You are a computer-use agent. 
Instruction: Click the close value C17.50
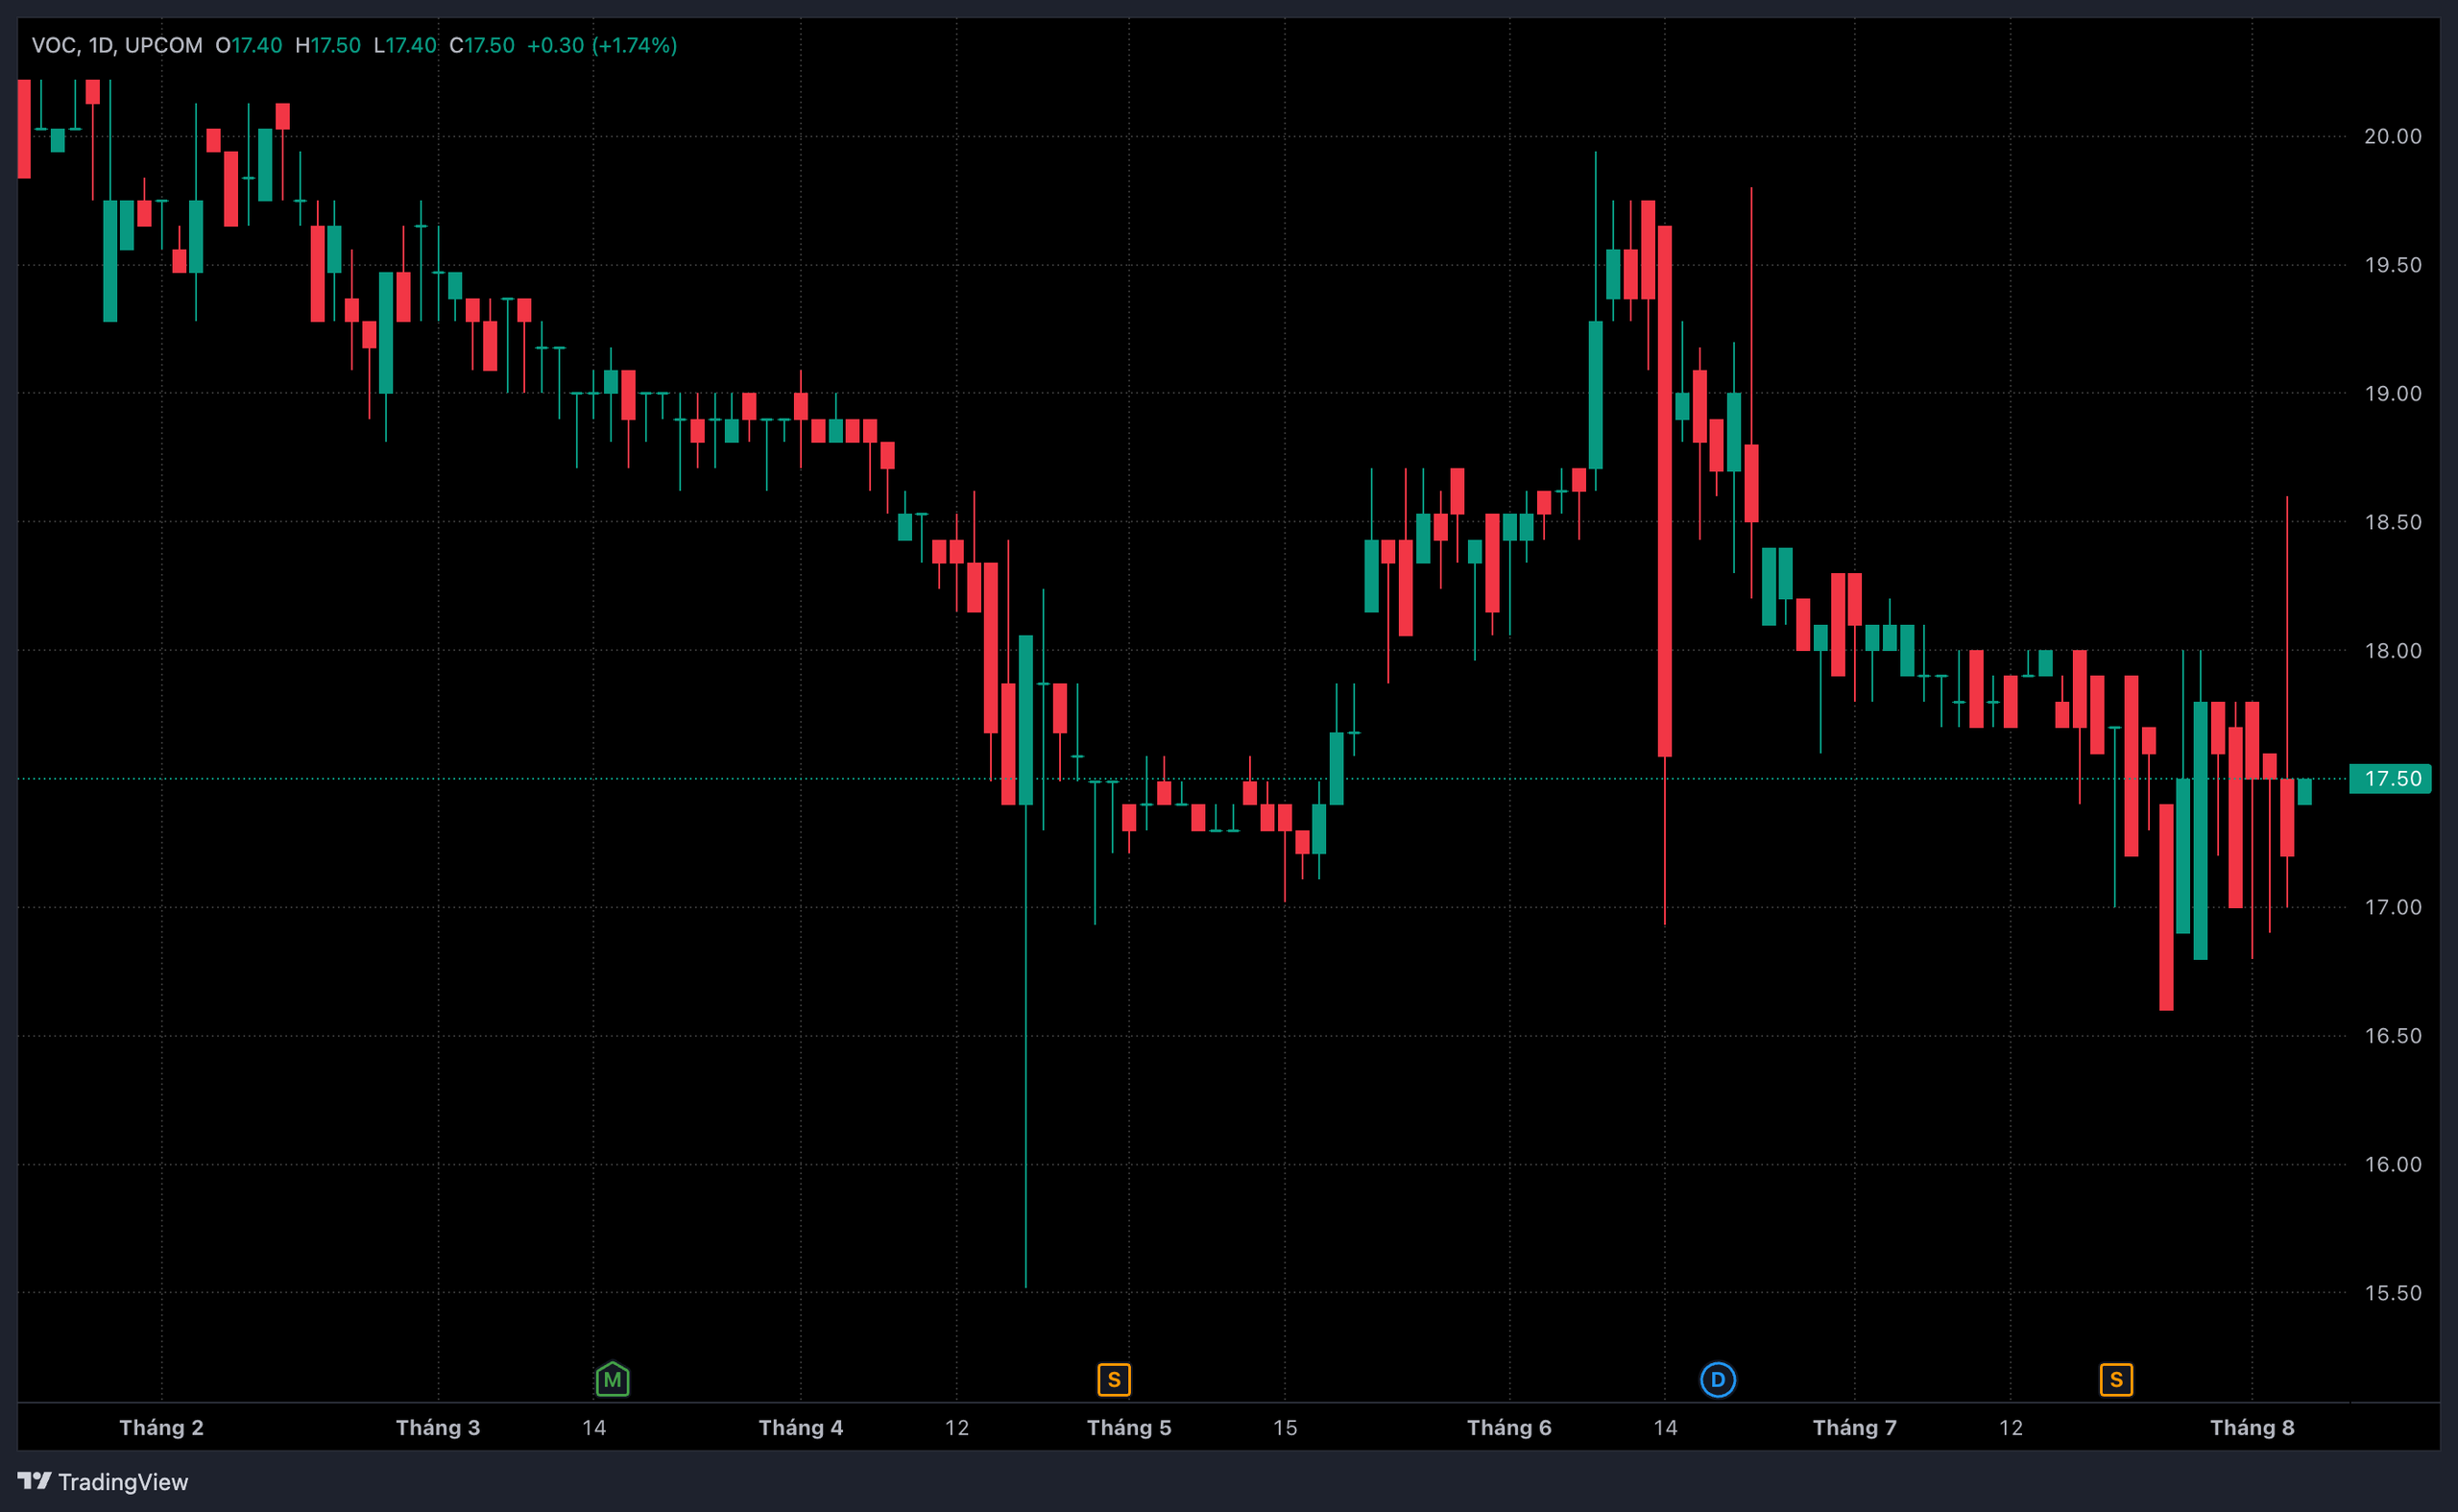pyautogui.click(x=482, y=45)
